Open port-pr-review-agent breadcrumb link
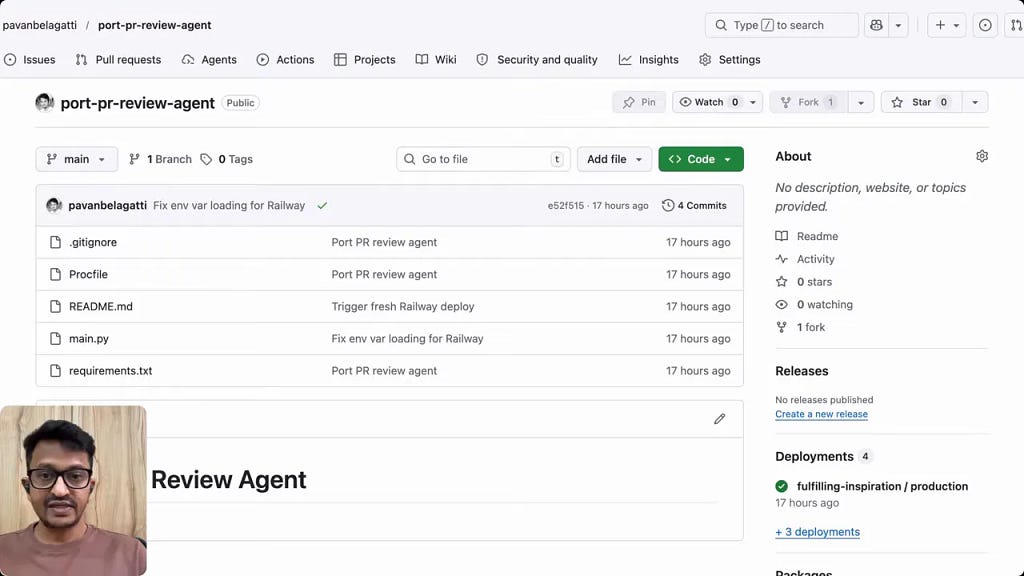 [x=155, y=25]
